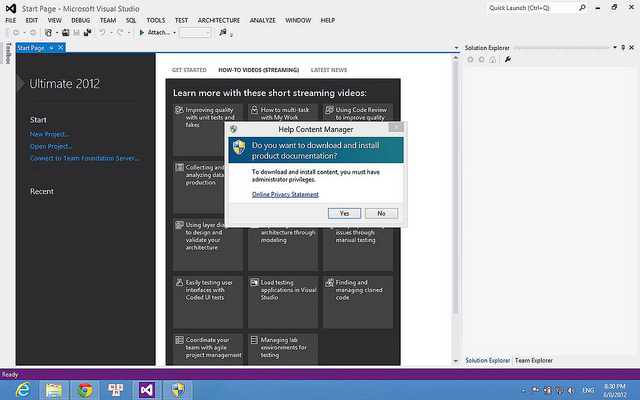Viewport: 640px width, 400px height.
Task: Click the Find in Files toolbar icon
Action: (x=223, y=32)
